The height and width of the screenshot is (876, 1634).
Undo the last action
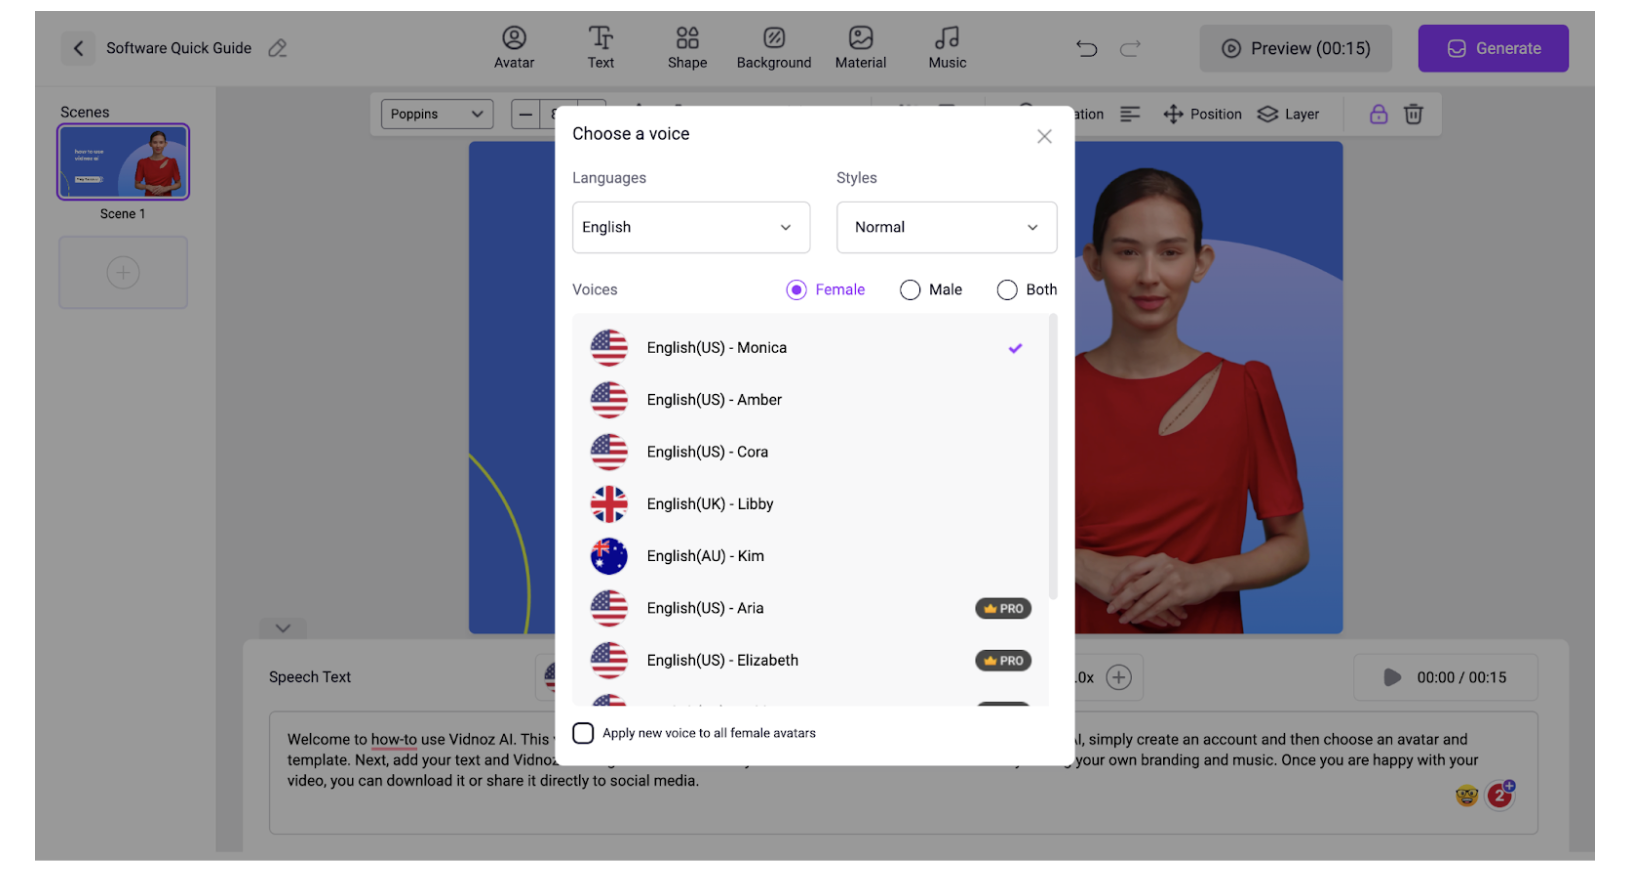pos(1087,48)
